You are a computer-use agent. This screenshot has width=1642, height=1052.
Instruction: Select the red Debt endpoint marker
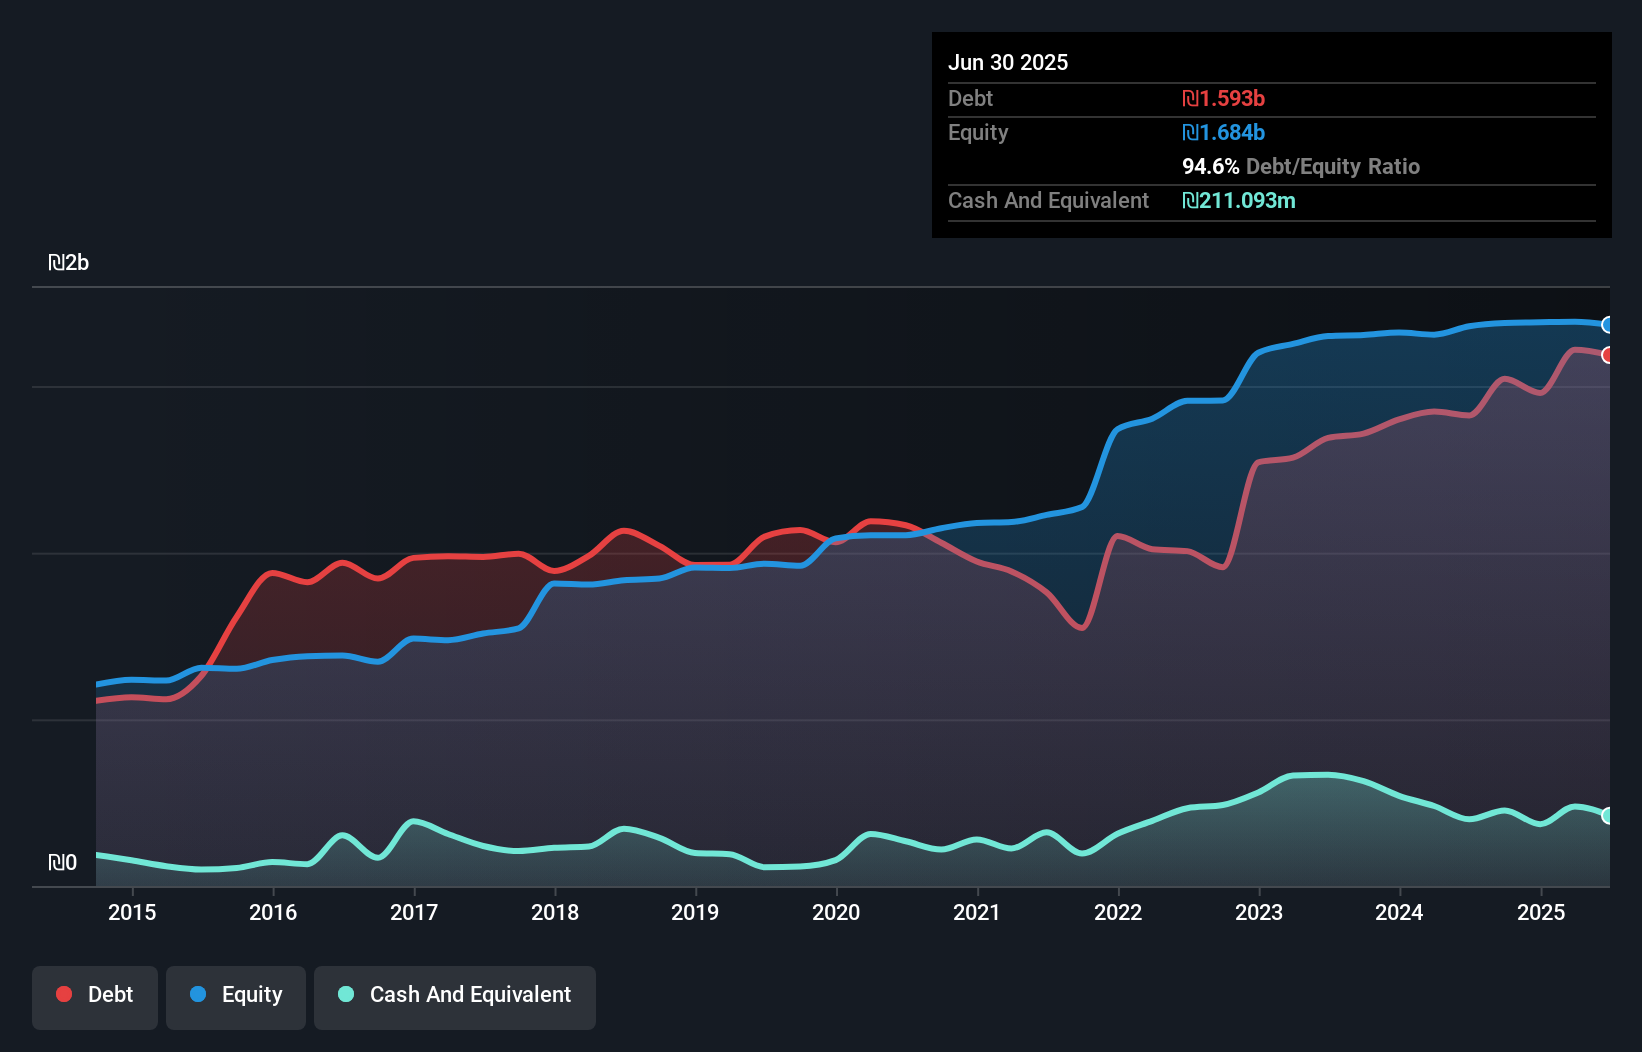(x=1607, y=356)
